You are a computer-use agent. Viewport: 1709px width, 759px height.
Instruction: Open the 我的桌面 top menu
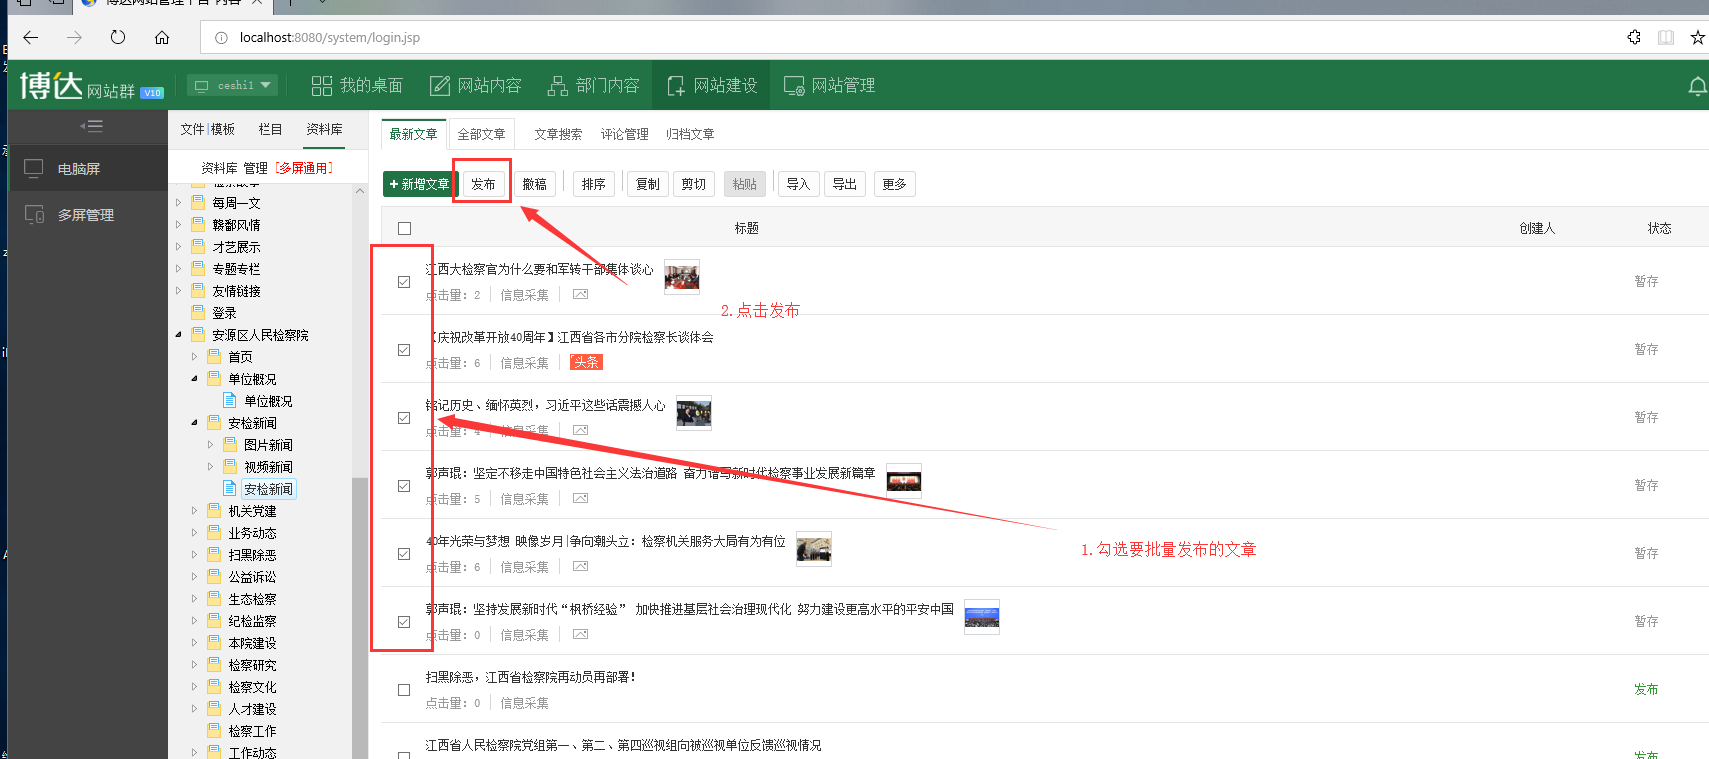(357, 86)
